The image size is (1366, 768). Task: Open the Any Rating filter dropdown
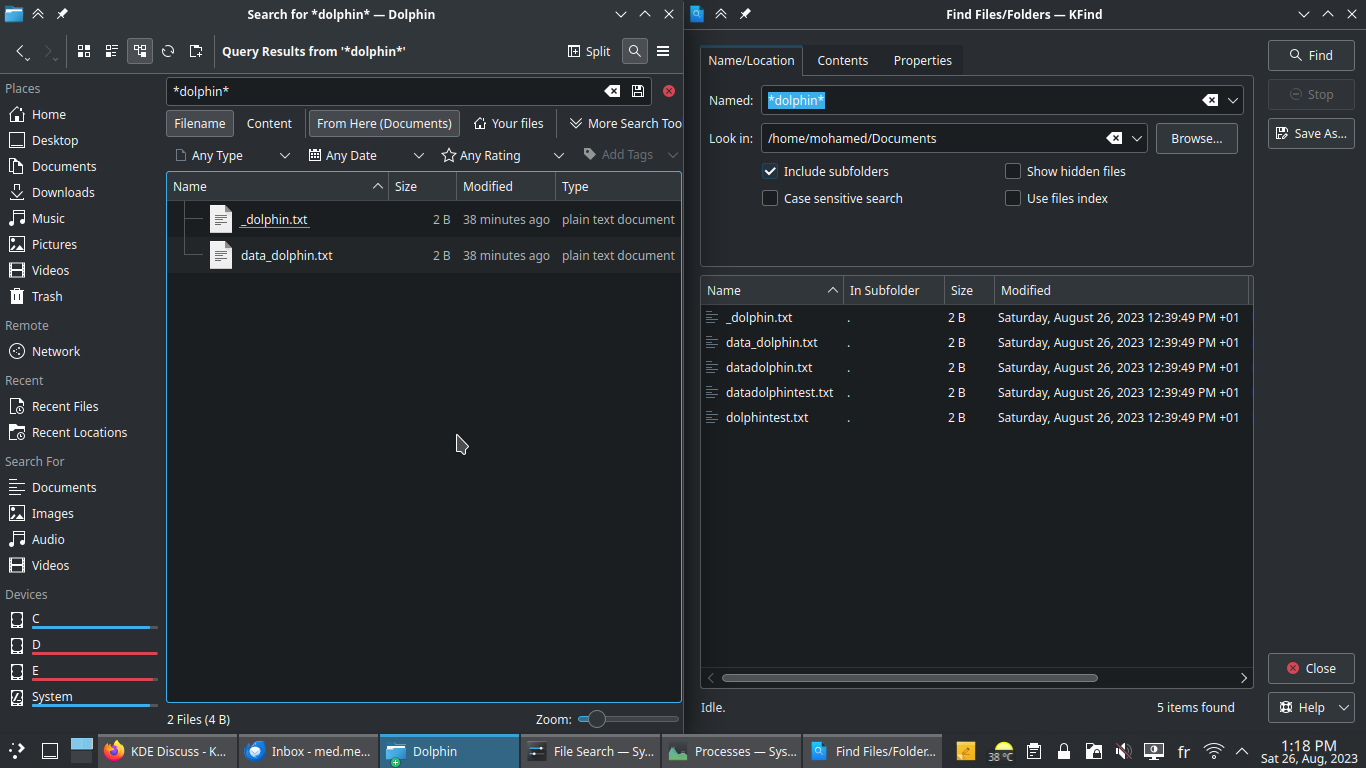(x=503, y=155)
